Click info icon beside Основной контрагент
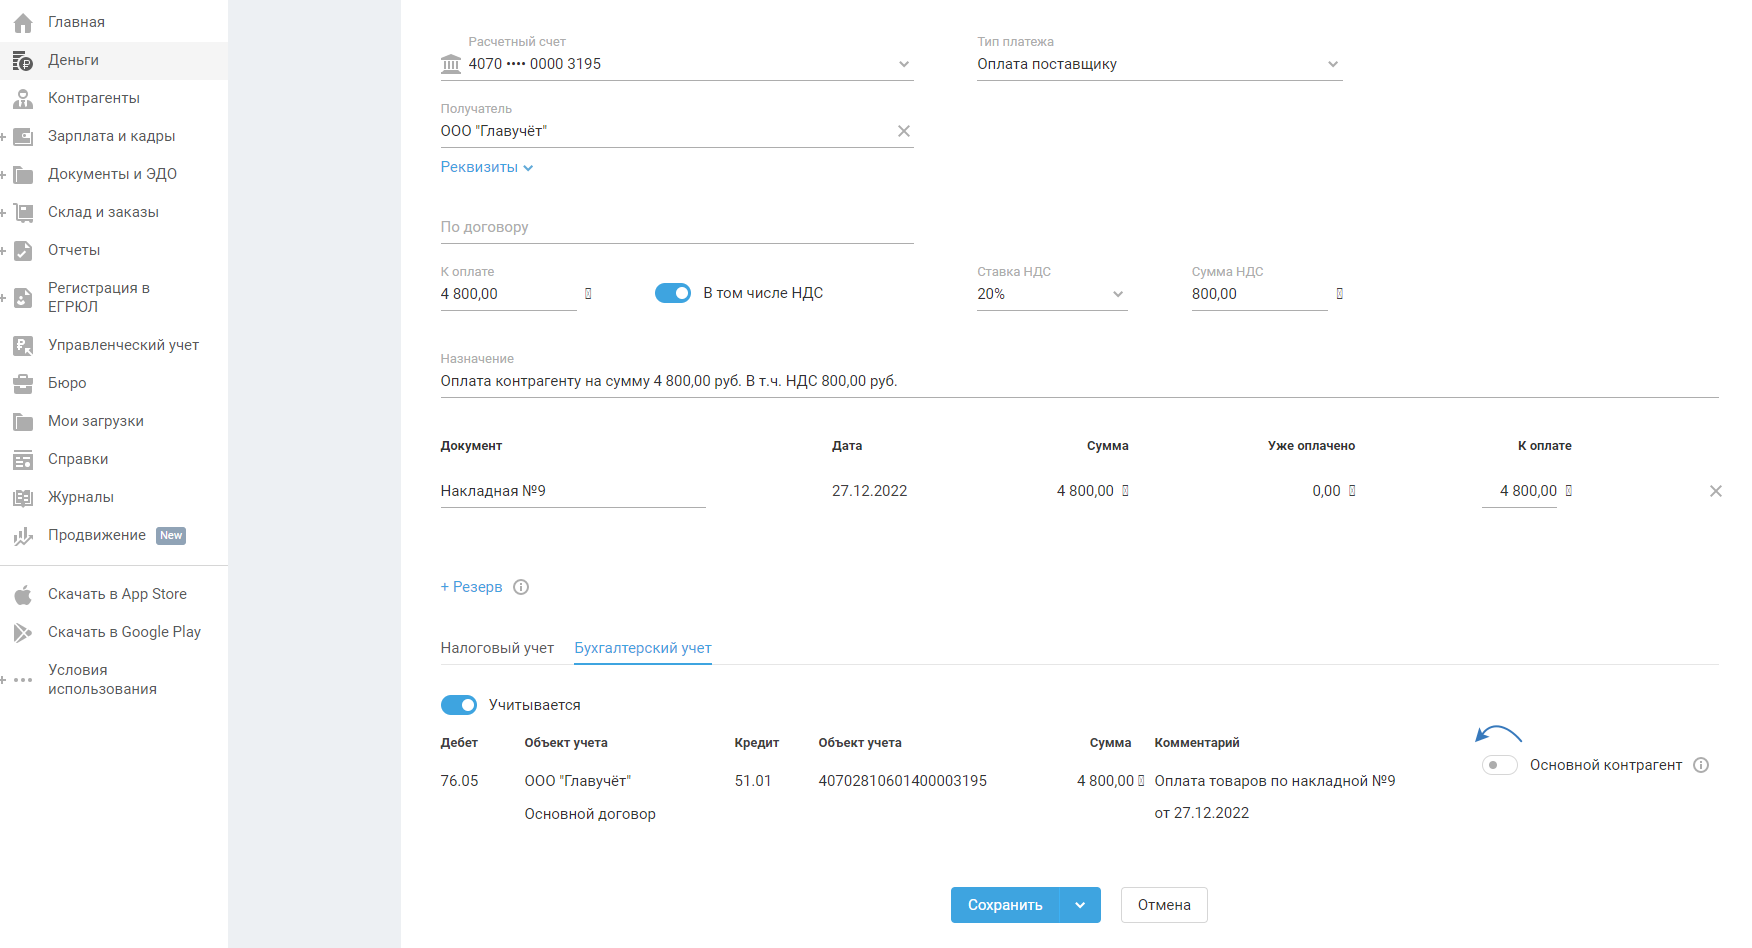 pos(1701,765)
